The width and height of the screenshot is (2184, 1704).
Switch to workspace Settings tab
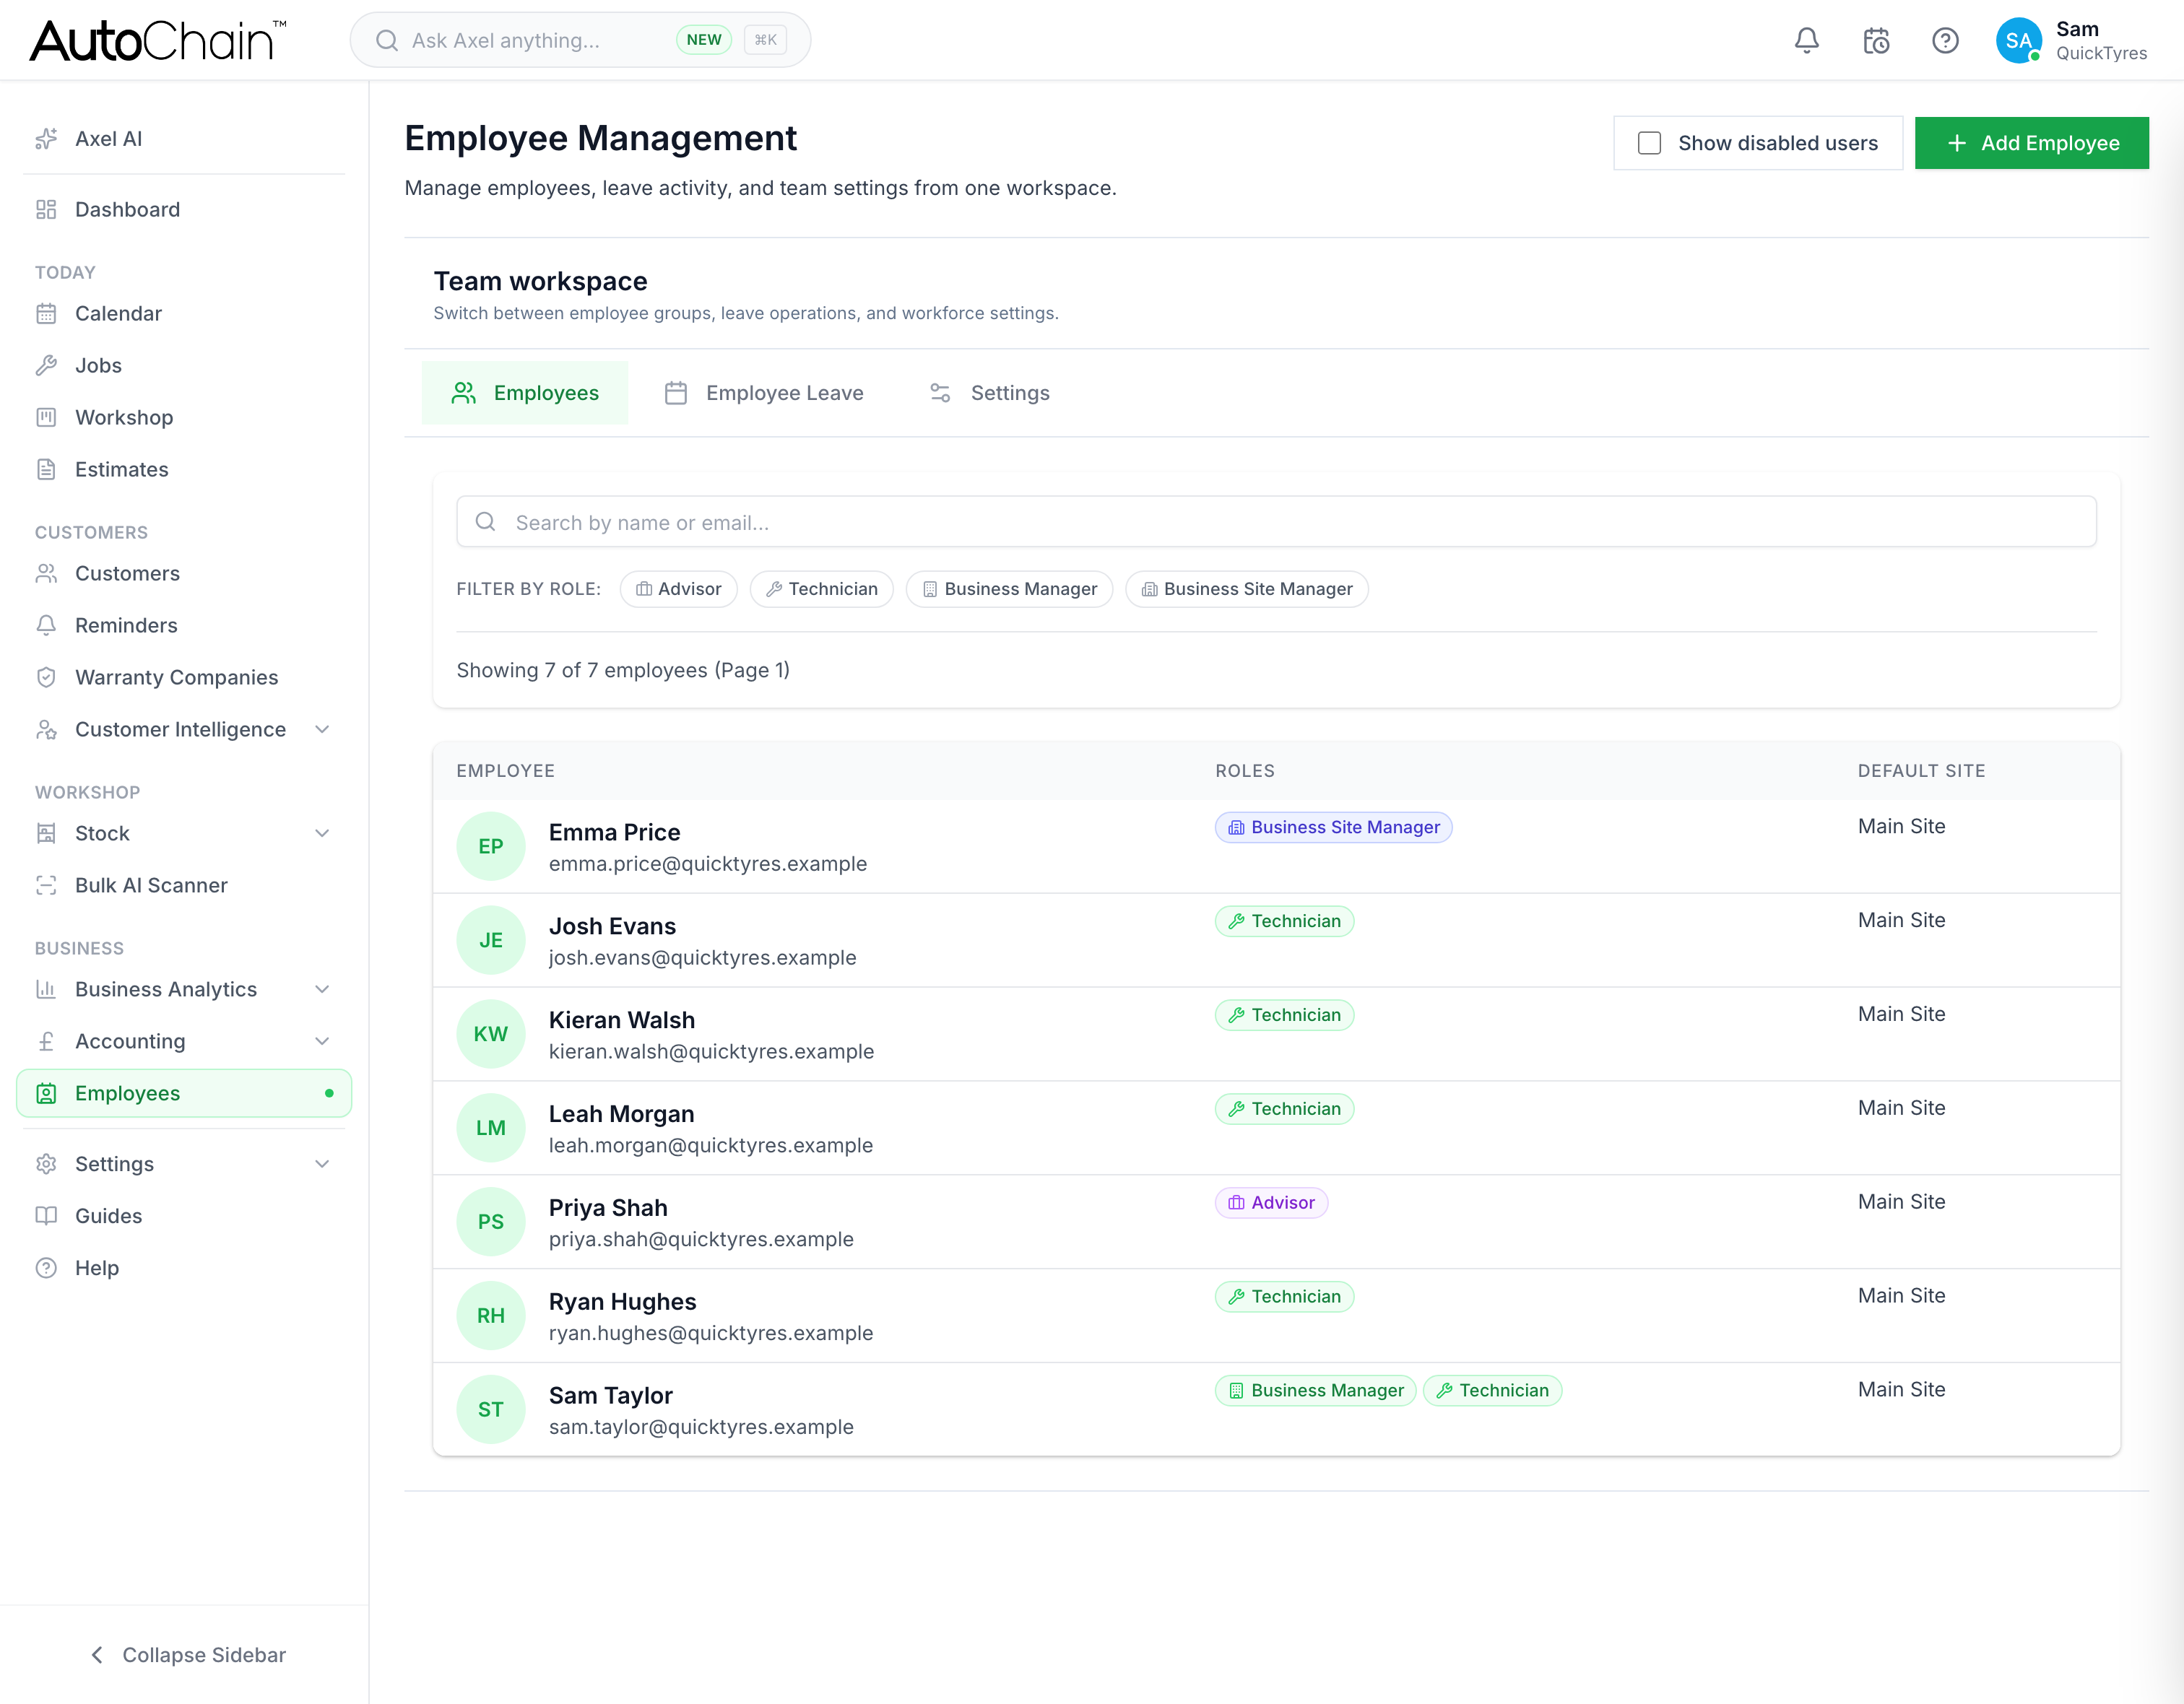point(989,393)
